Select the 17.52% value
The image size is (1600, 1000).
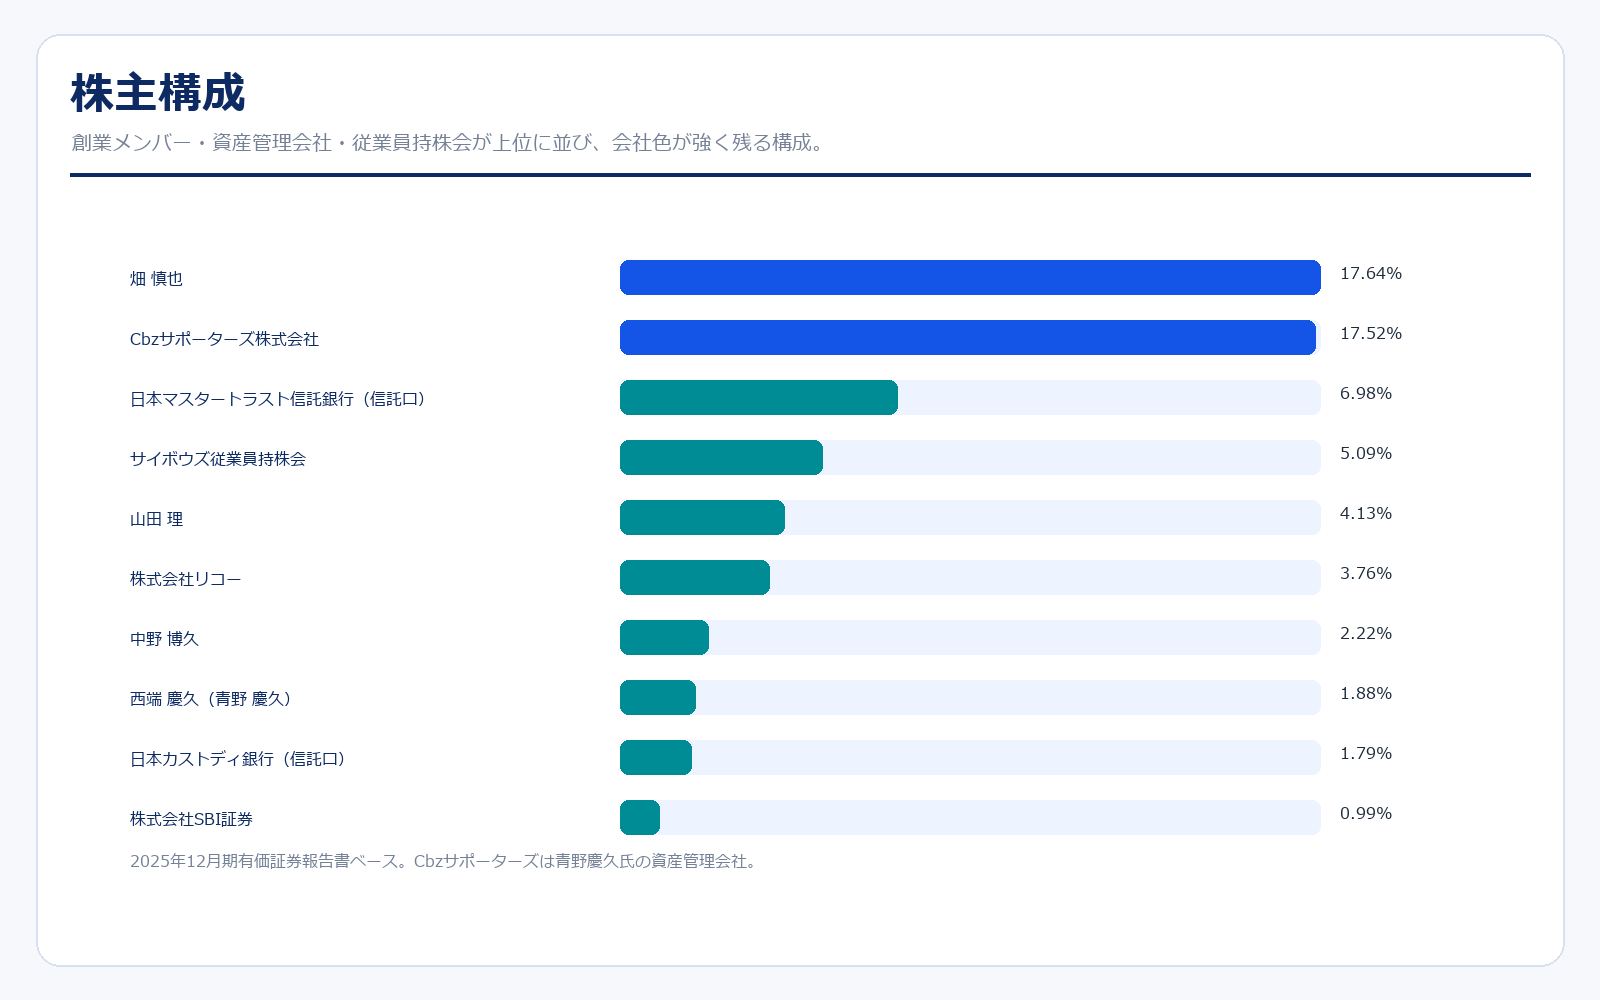click(1371, 333)
